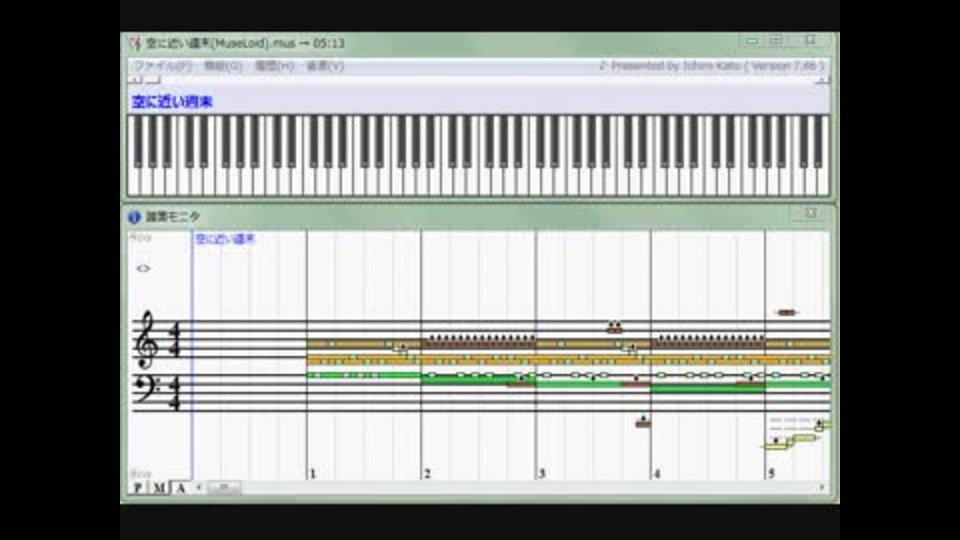Click the blue song title inside the score monitor
The height and width of the screenshot is (540, 960).
[x=225, y=239]
